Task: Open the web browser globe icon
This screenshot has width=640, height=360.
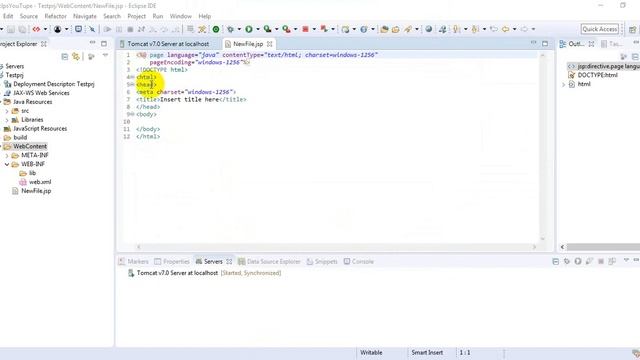Action: click(x=429, y=29)
